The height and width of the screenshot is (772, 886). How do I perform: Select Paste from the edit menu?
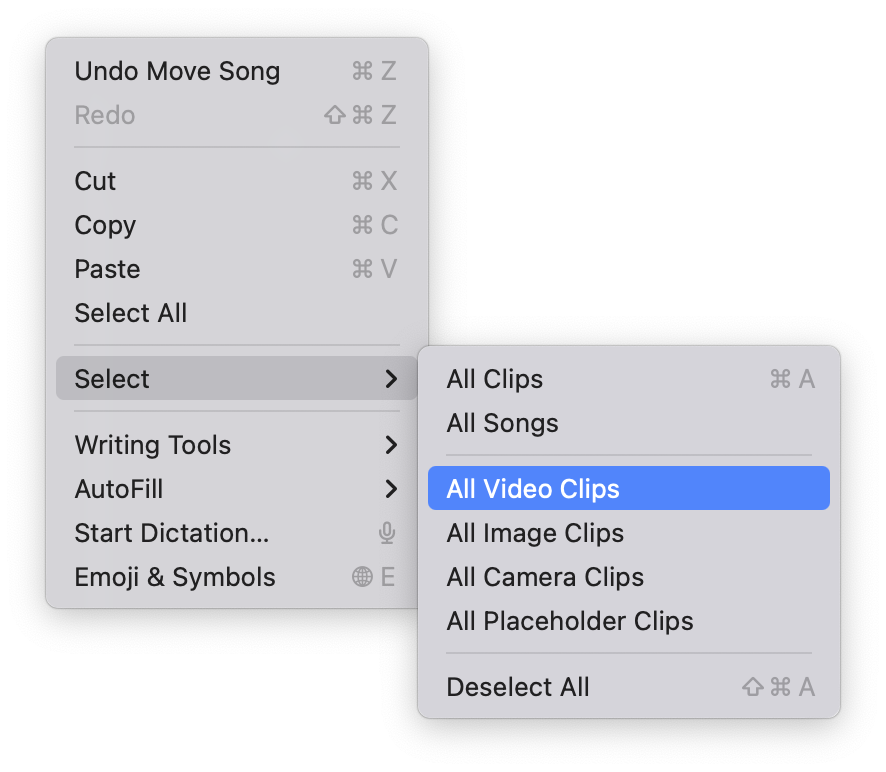pyautogui.click(x=106, y=269)
